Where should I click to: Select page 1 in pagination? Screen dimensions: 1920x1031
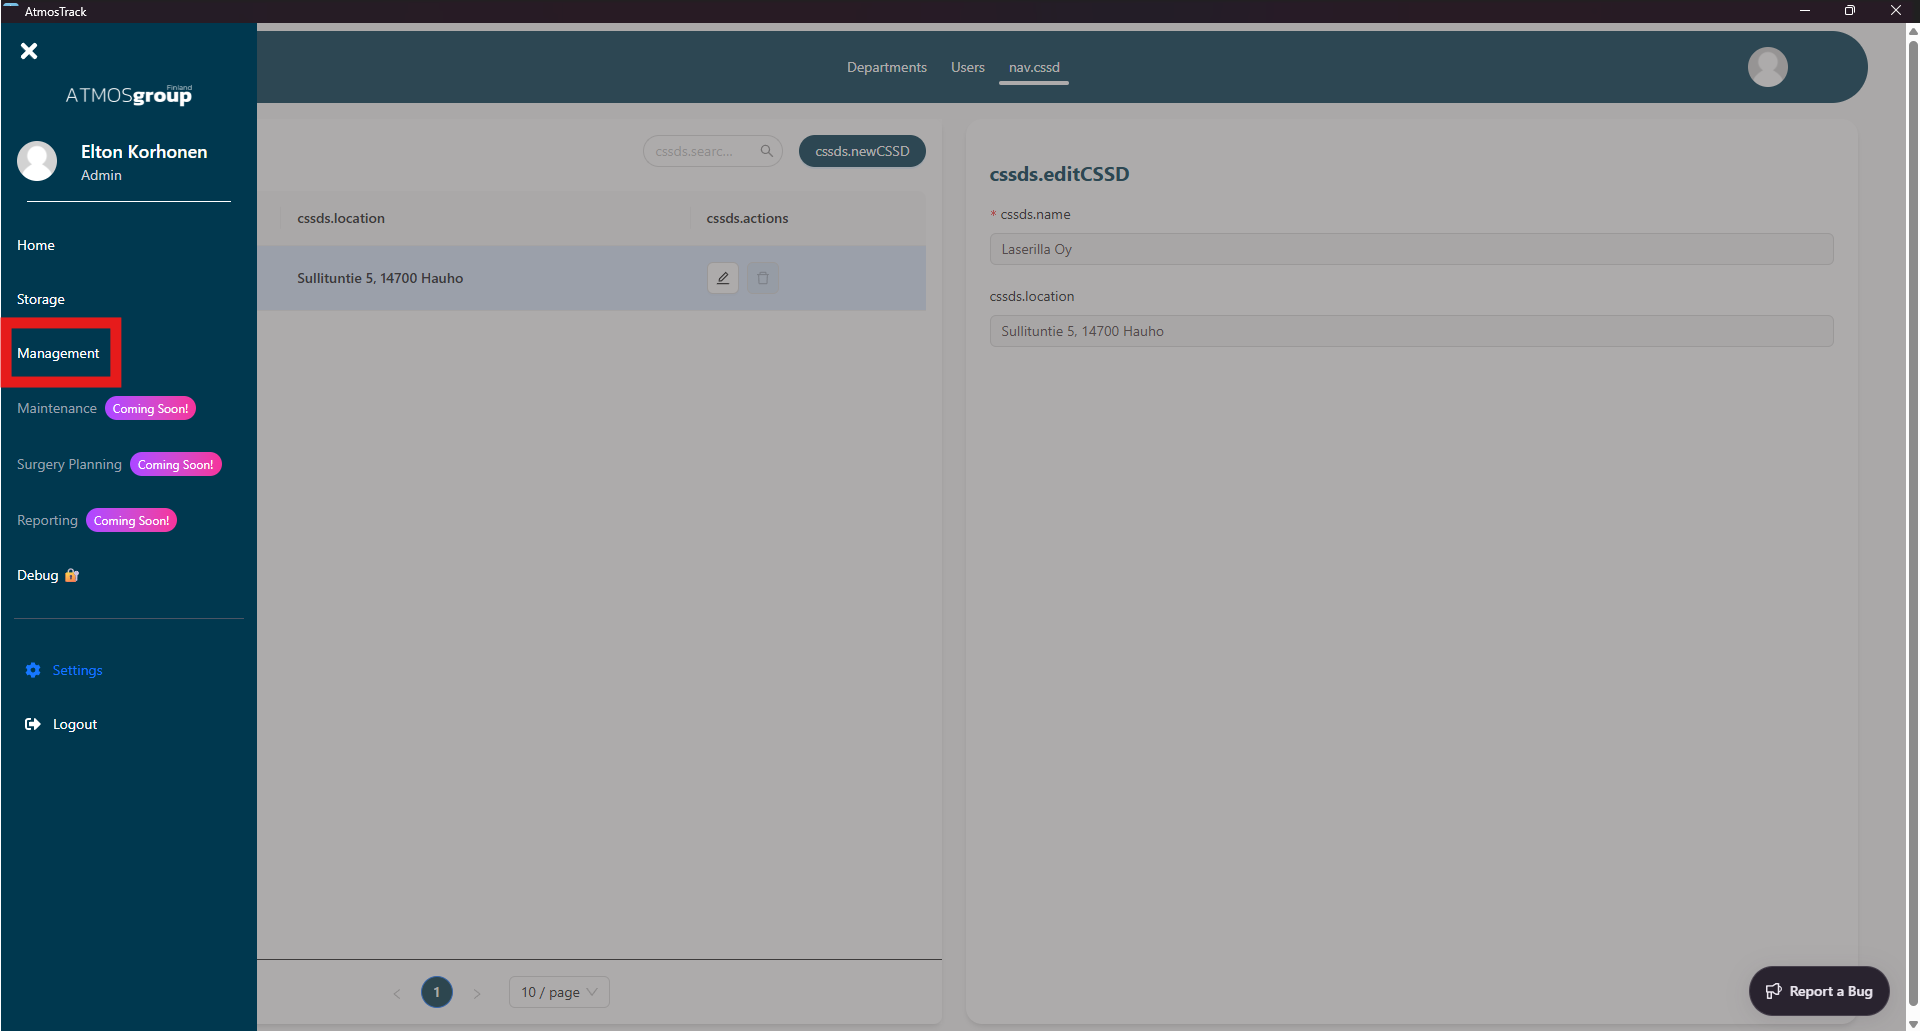coord(437,992)
